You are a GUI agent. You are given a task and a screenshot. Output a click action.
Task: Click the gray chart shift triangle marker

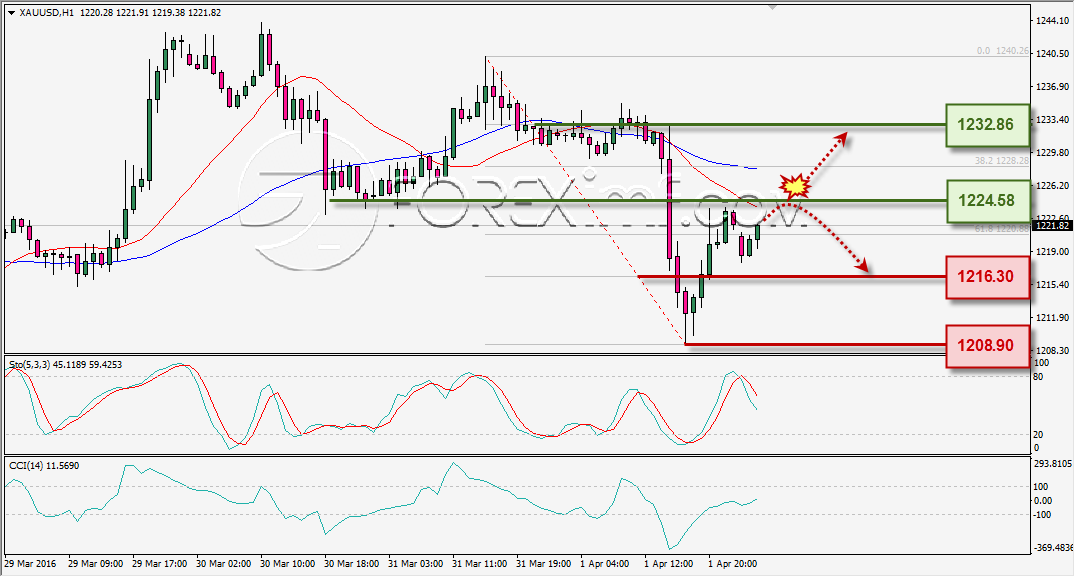click(x=773, y=8)
